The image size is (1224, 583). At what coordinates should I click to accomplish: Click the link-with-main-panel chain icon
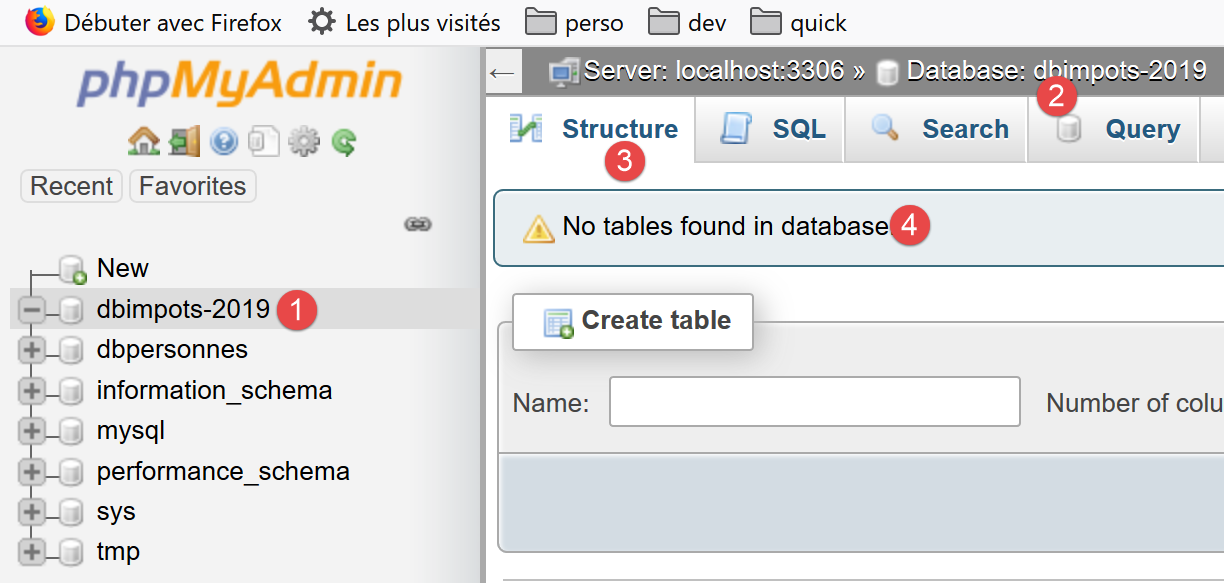pos(417,224)
